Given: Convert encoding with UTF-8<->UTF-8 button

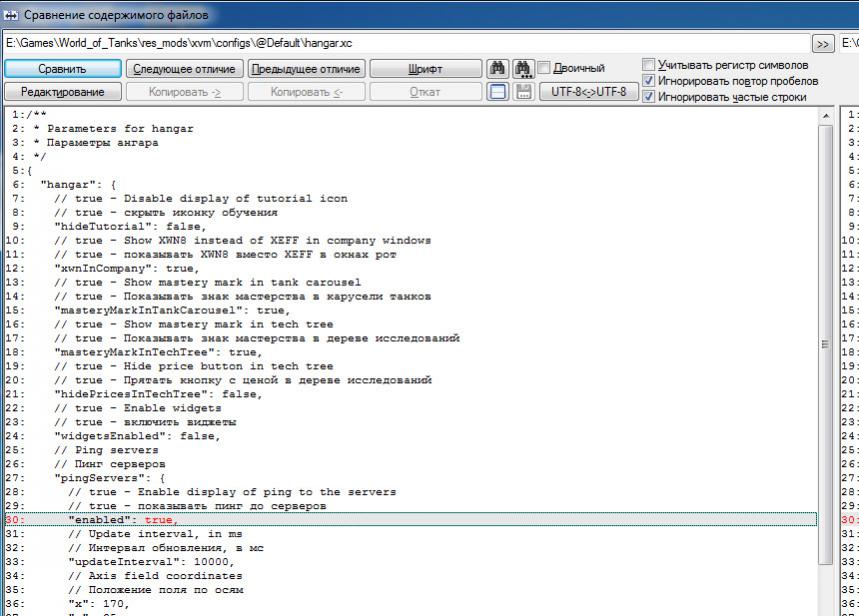Looking at the screenshot, I should [x=589, y=92].
